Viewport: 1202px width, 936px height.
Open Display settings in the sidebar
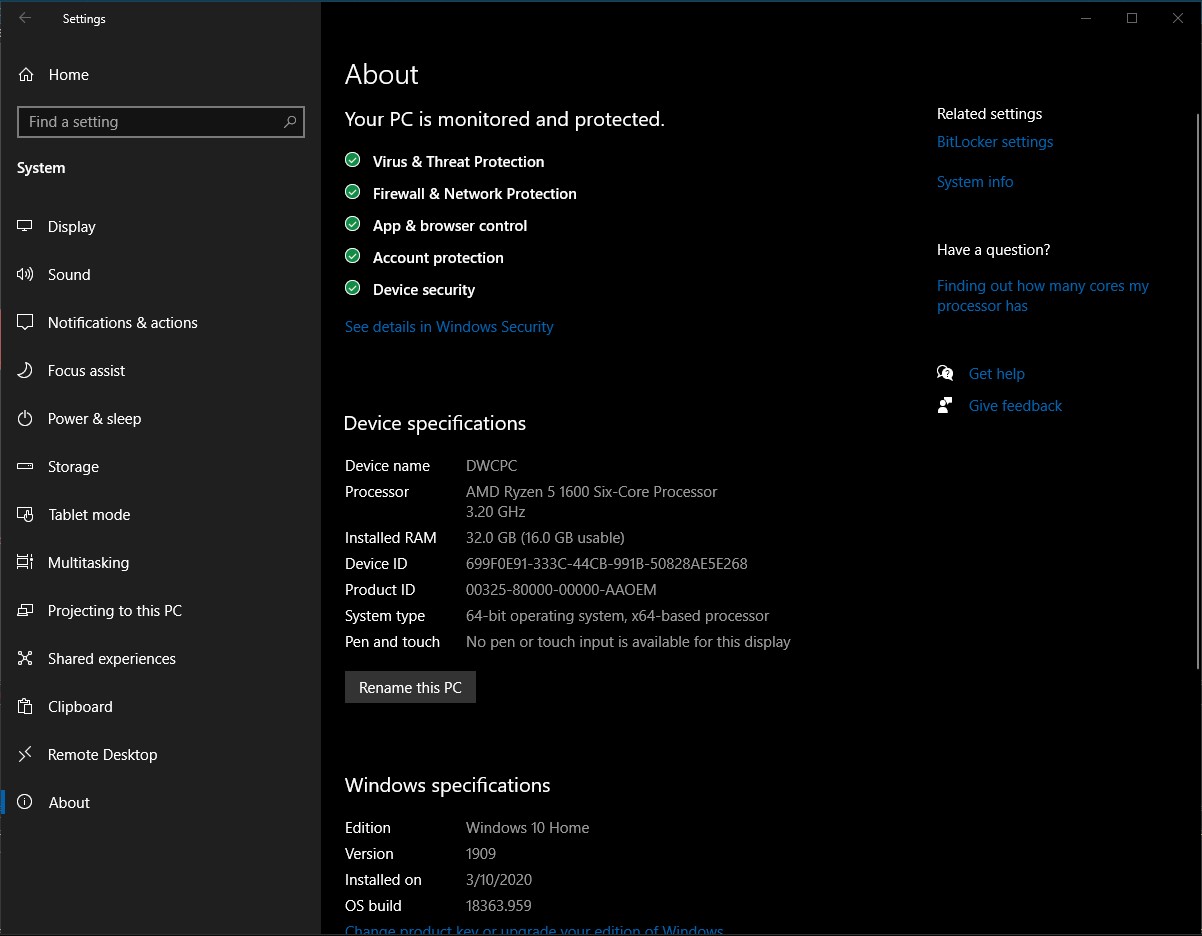[x=70, y=226]
